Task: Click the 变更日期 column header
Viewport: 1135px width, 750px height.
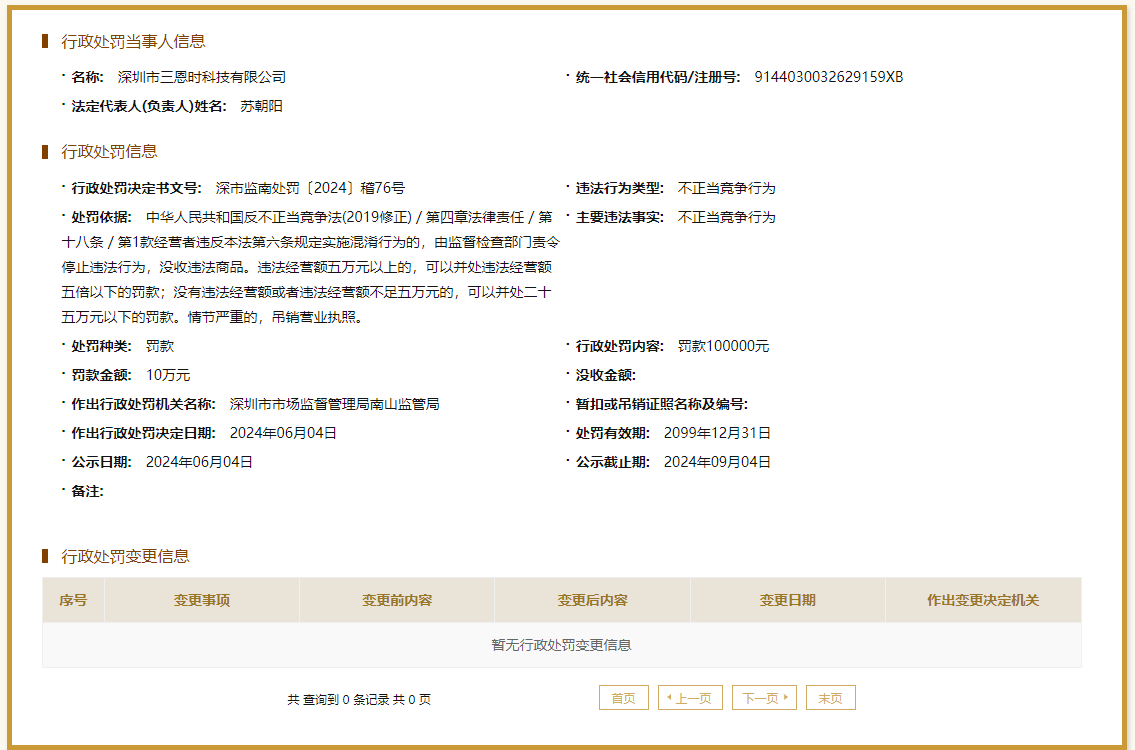Action: [x=787, y=600]
